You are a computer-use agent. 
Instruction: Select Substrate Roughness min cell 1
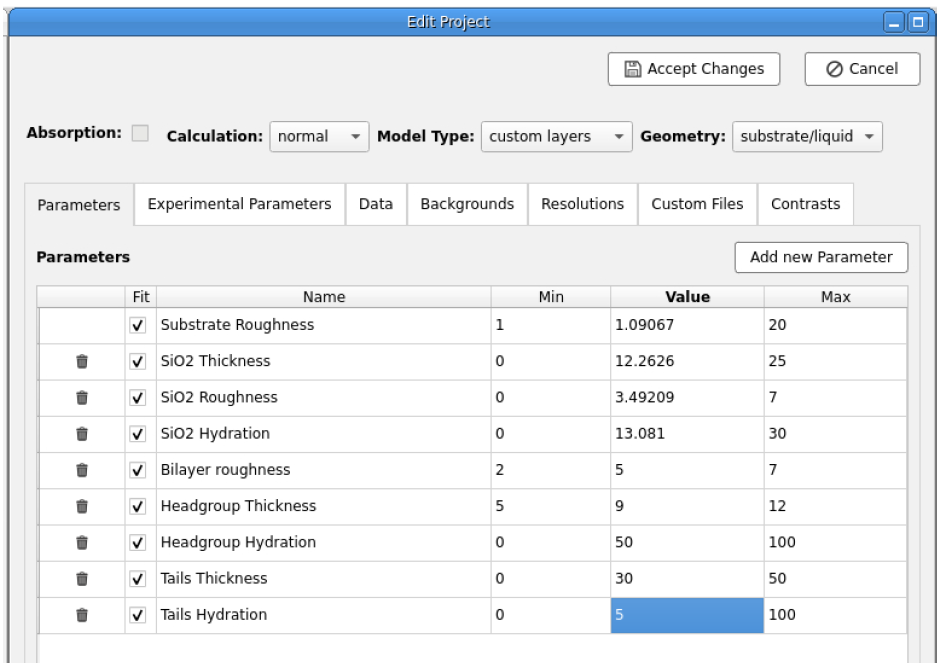point(551,326)
